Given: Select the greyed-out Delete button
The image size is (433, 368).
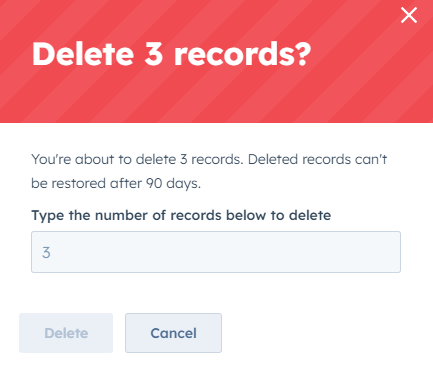Looking at the screenshot, I should pyautogui.click(x=66, y=333).
